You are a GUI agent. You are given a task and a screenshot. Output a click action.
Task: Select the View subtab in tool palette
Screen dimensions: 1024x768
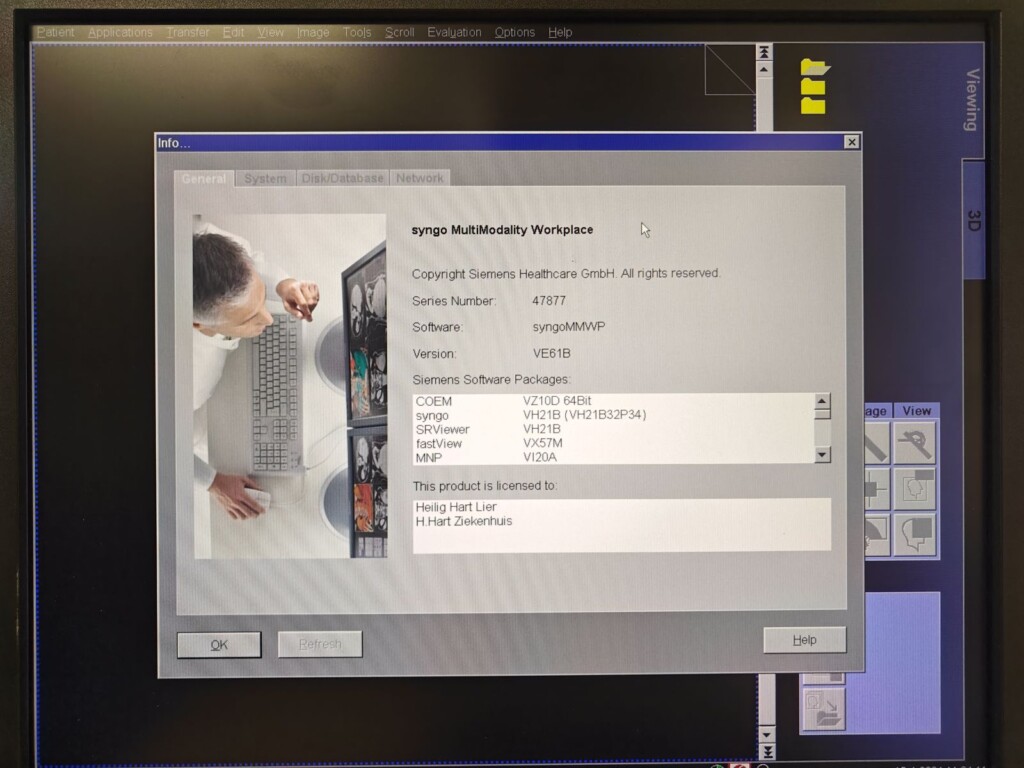point(916,410)
